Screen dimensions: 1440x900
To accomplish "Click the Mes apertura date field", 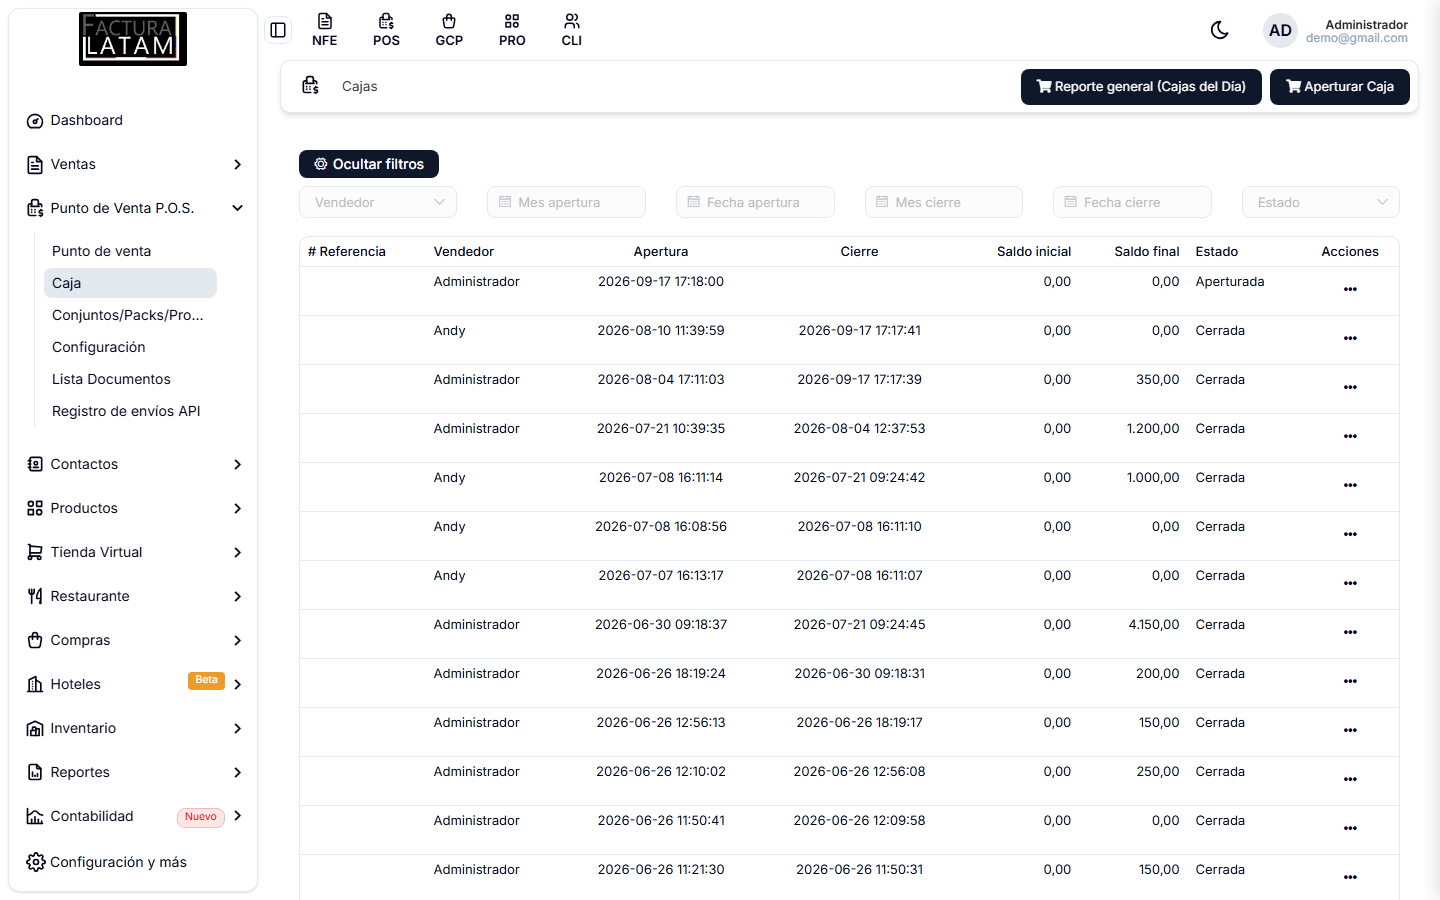I will point(566,202).
